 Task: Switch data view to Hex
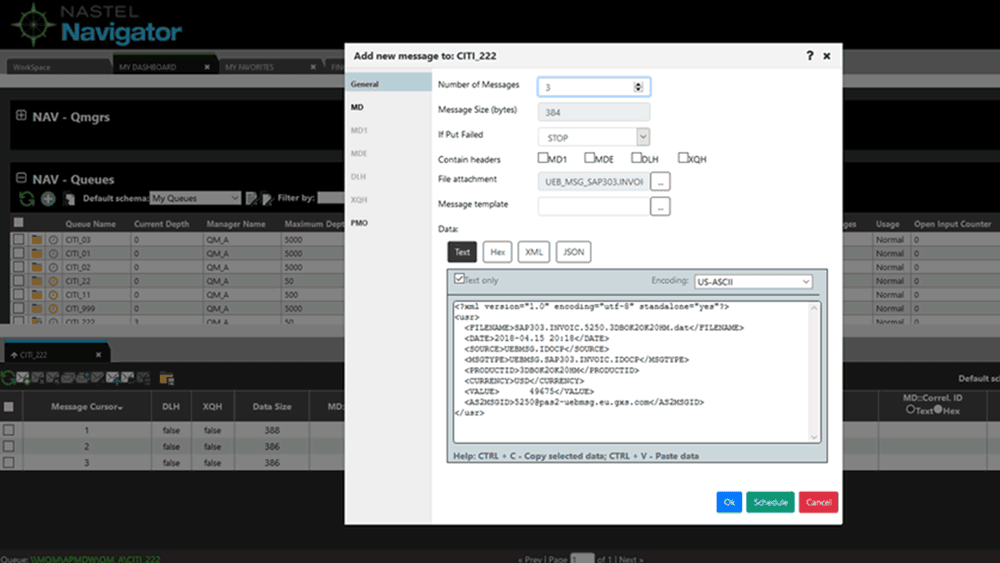497,252
